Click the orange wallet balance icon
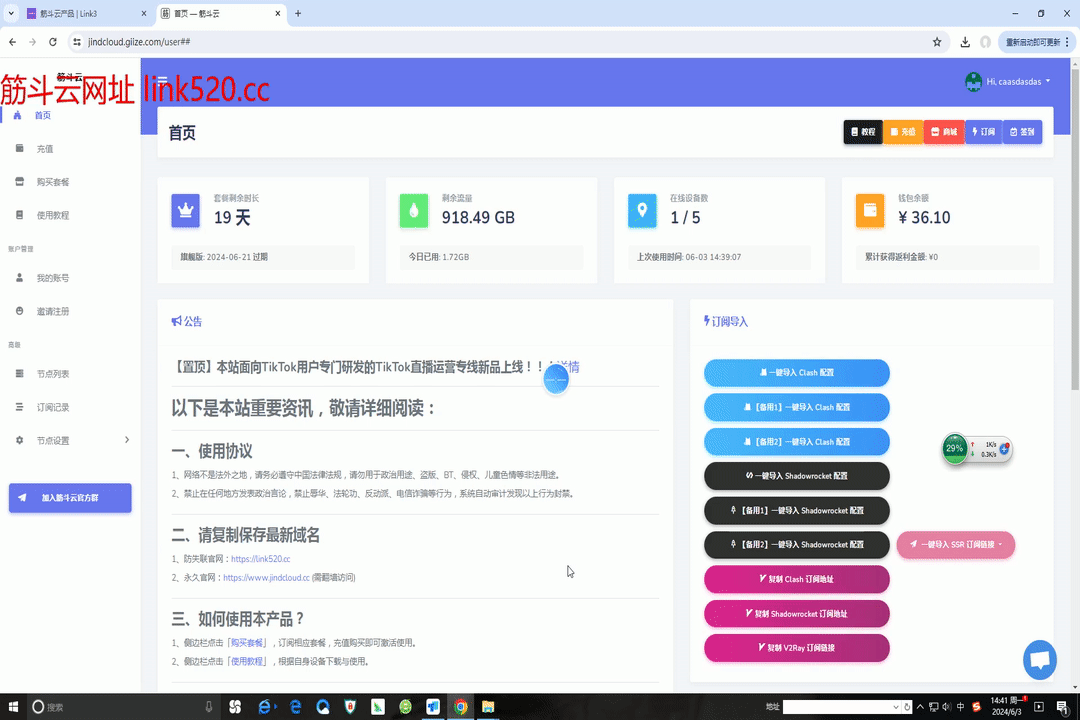The image size is (1080, 720). pyautogui.click(x=870, y=210)
